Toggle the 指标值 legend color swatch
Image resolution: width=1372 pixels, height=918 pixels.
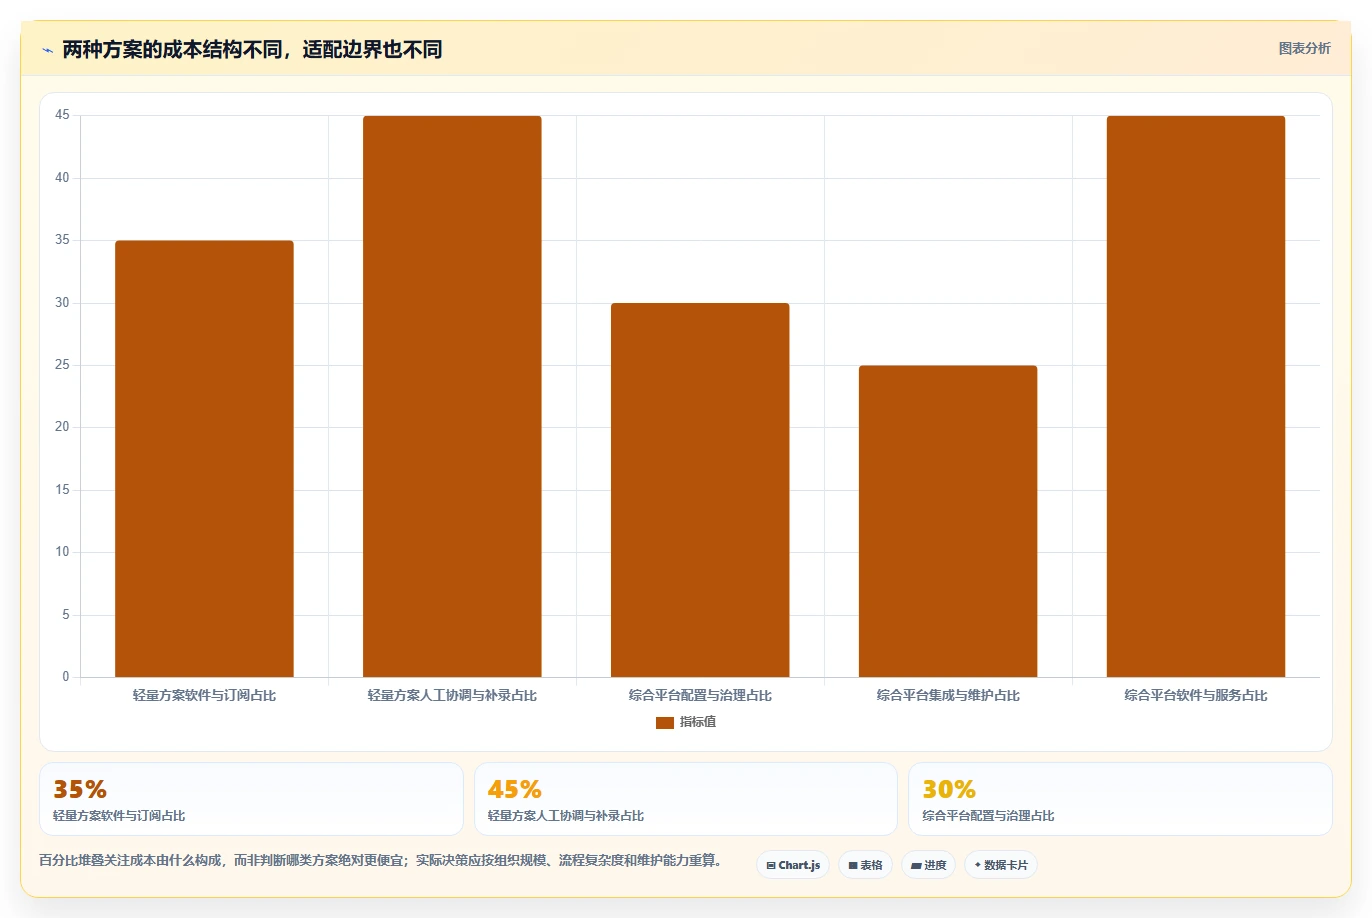[664, 722]
